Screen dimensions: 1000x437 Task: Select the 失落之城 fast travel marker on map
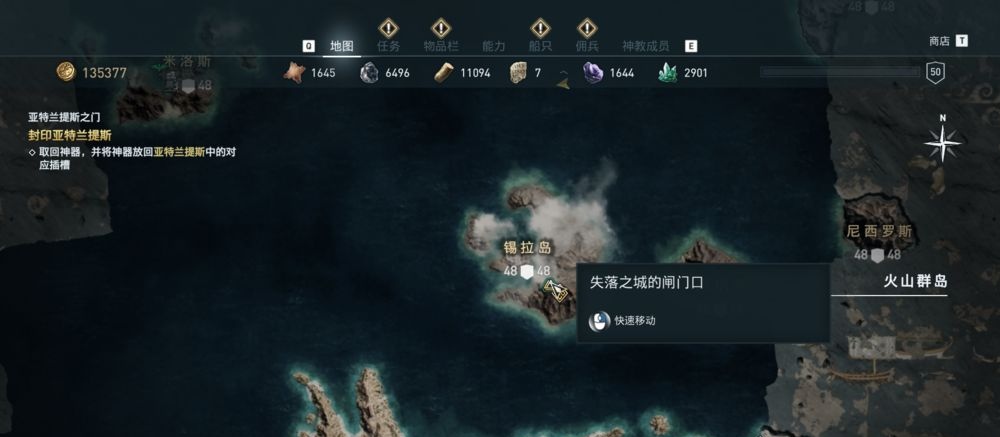pyautogui.click(x=557, y=290)
